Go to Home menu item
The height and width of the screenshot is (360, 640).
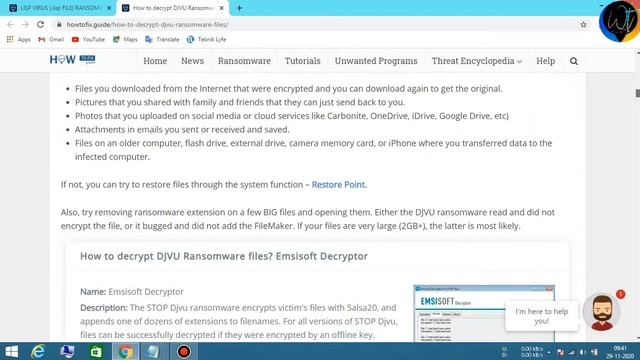(x=155, y=61)
